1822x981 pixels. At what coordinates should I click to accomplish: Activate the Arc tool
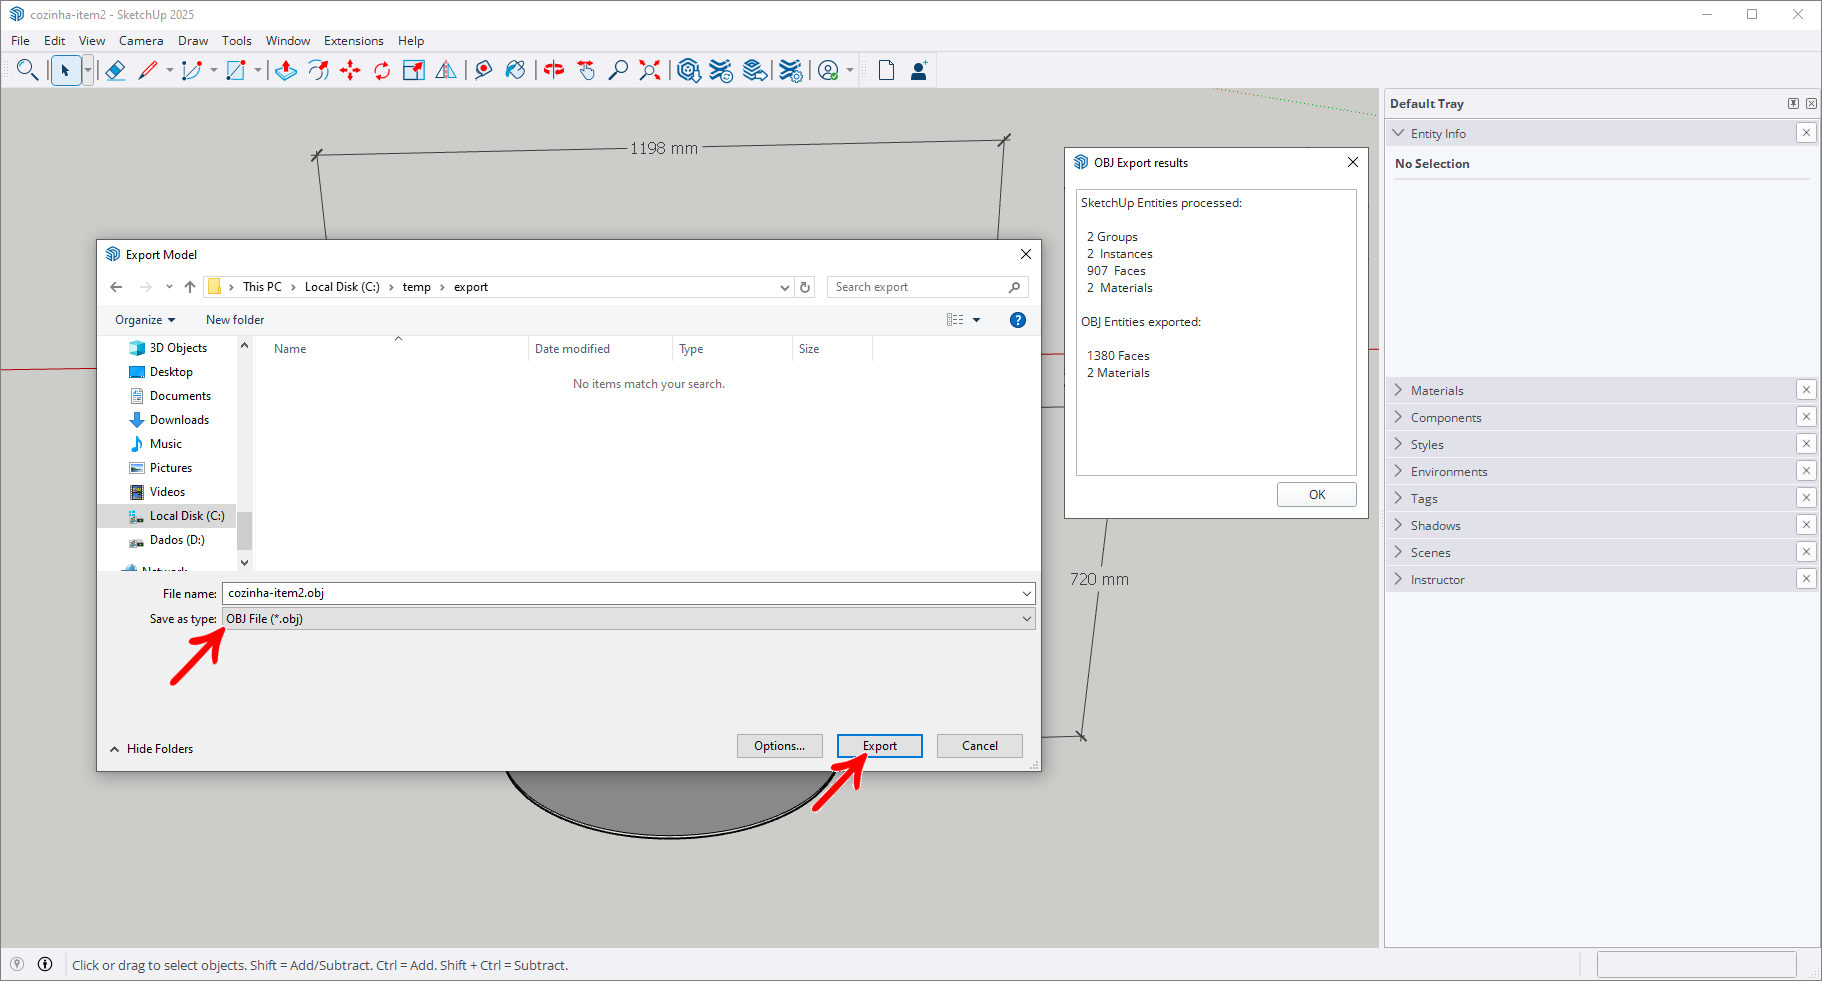coord(192,70)
